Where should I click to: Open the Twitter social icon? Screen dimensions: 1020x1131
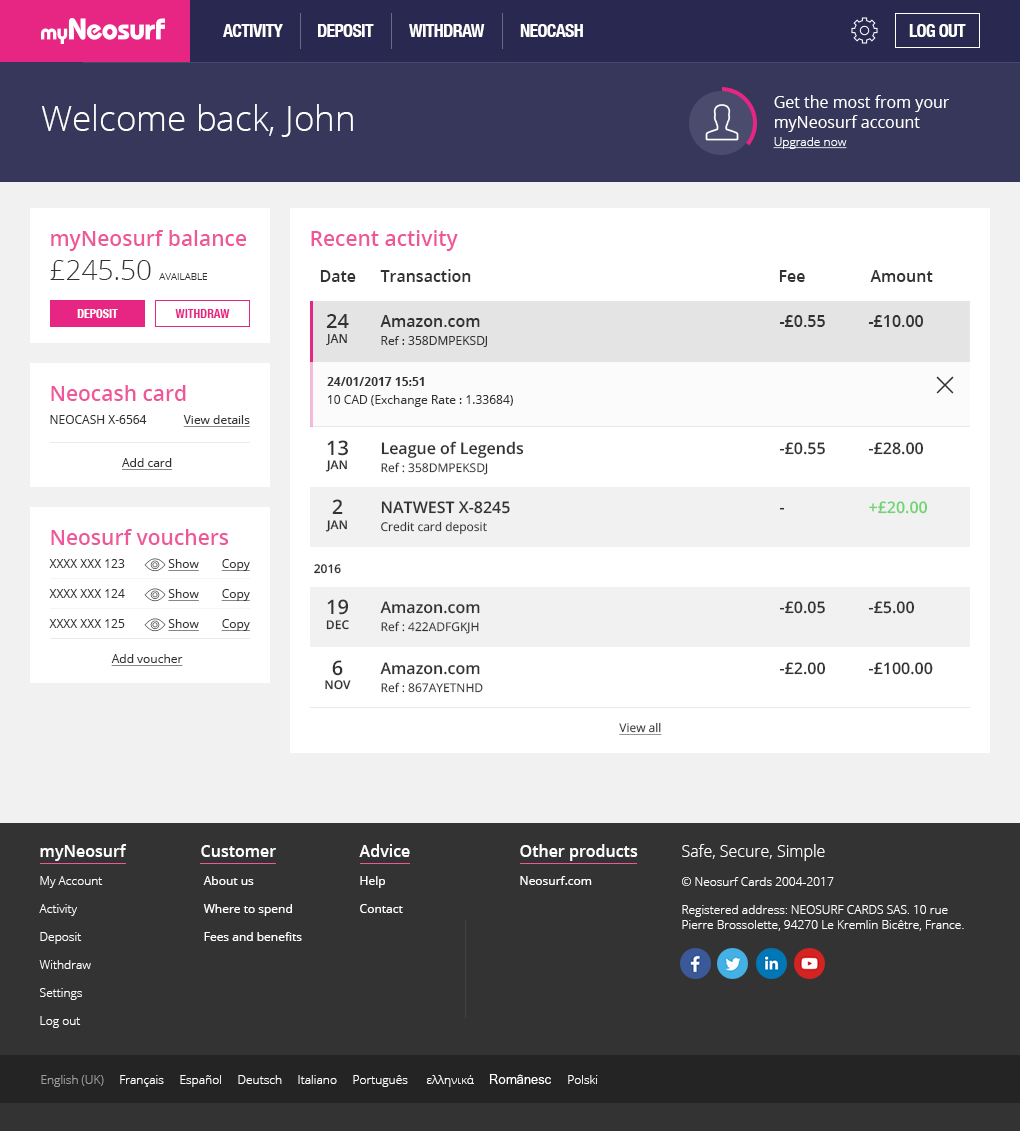732,964
